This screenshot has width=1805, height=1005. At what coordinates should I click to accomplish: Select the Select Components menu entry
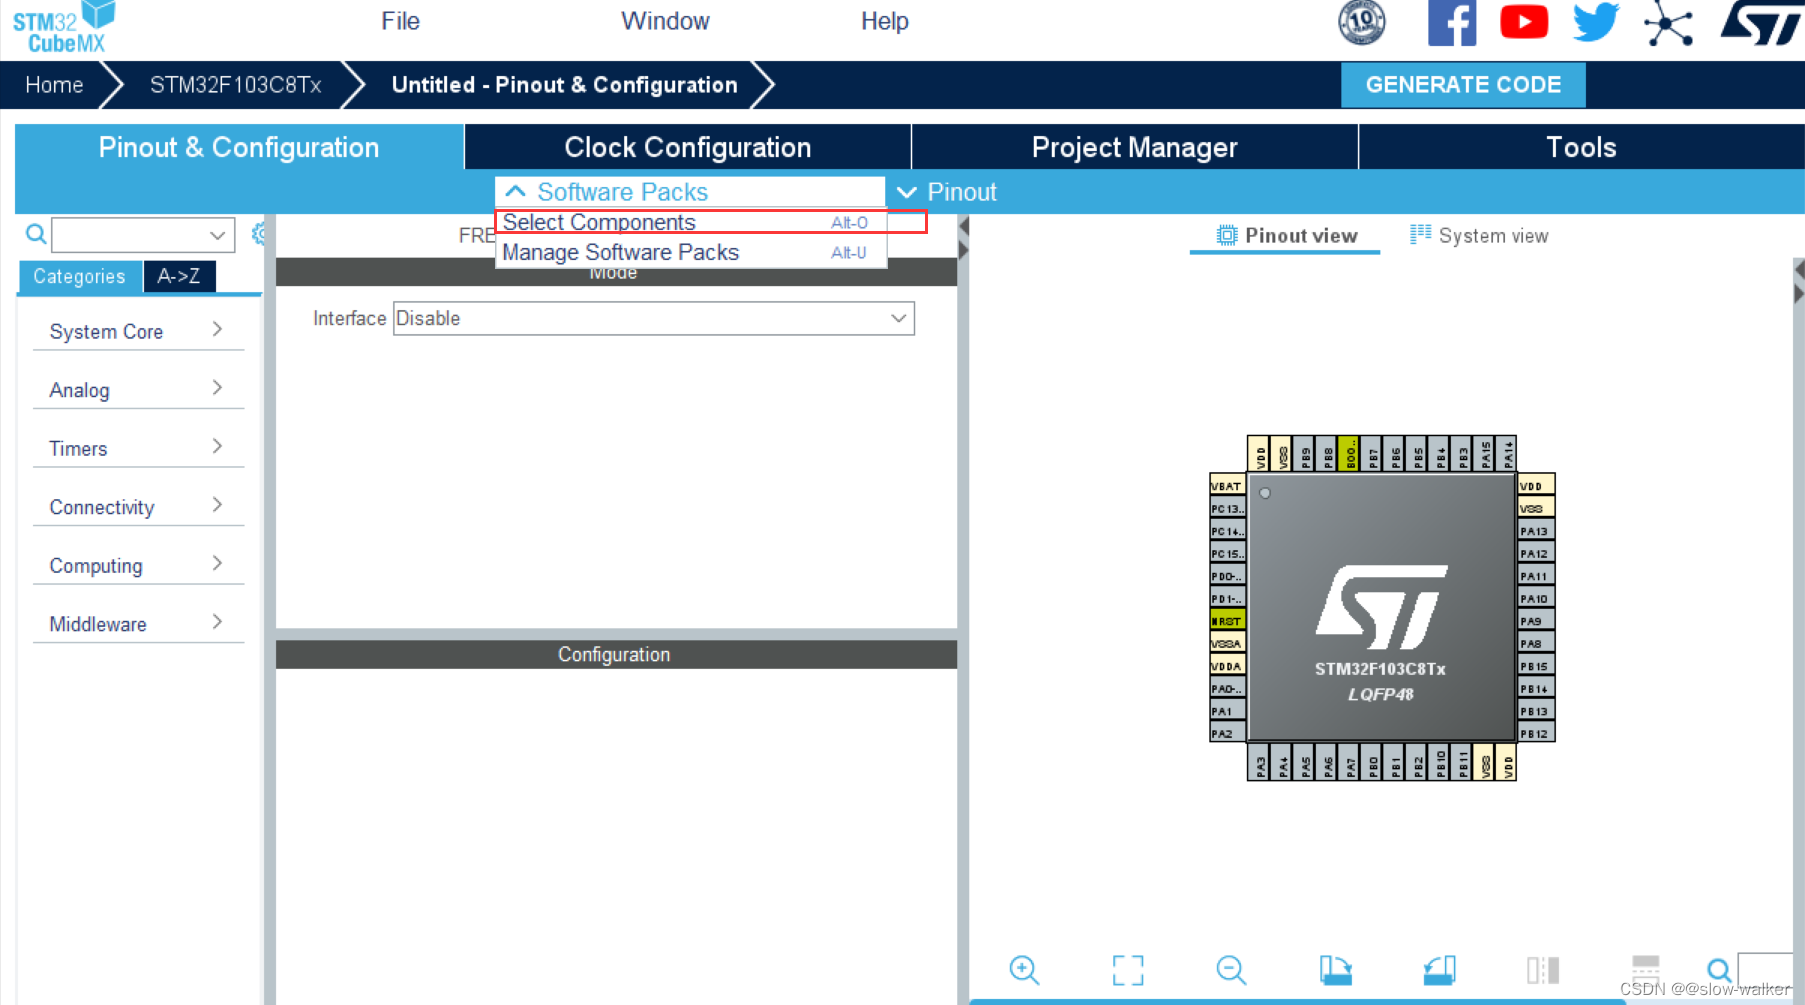tap(598, 222)
